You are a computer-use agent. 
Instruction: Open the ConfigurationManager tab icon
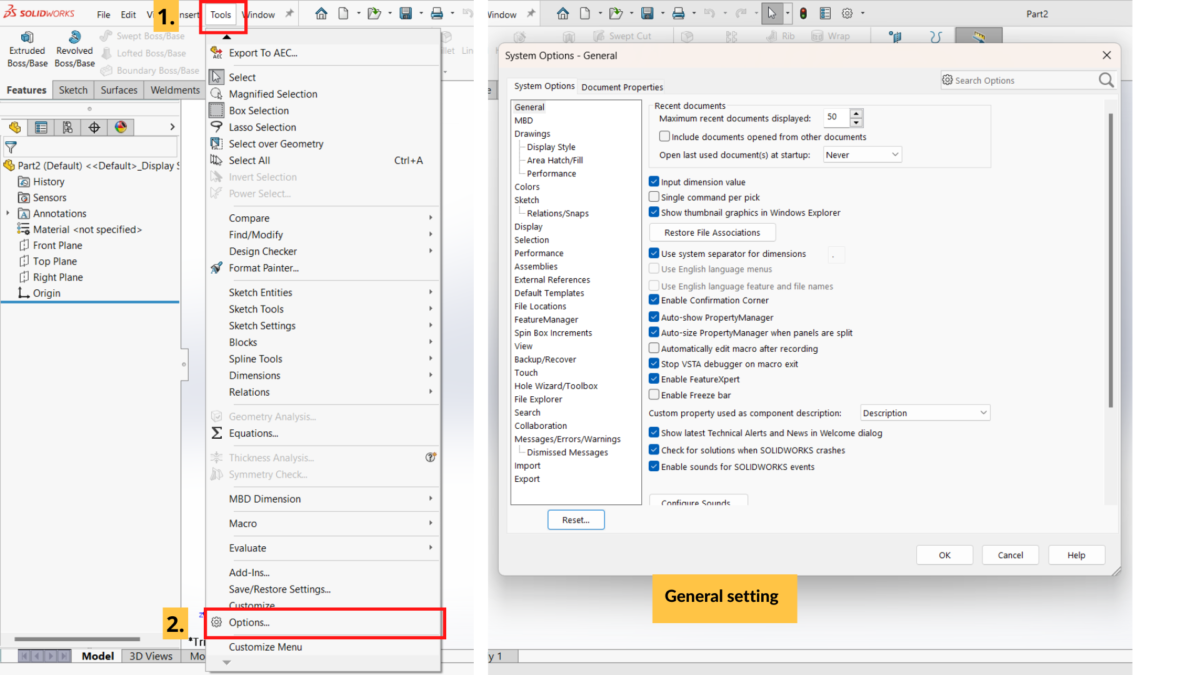67,127
